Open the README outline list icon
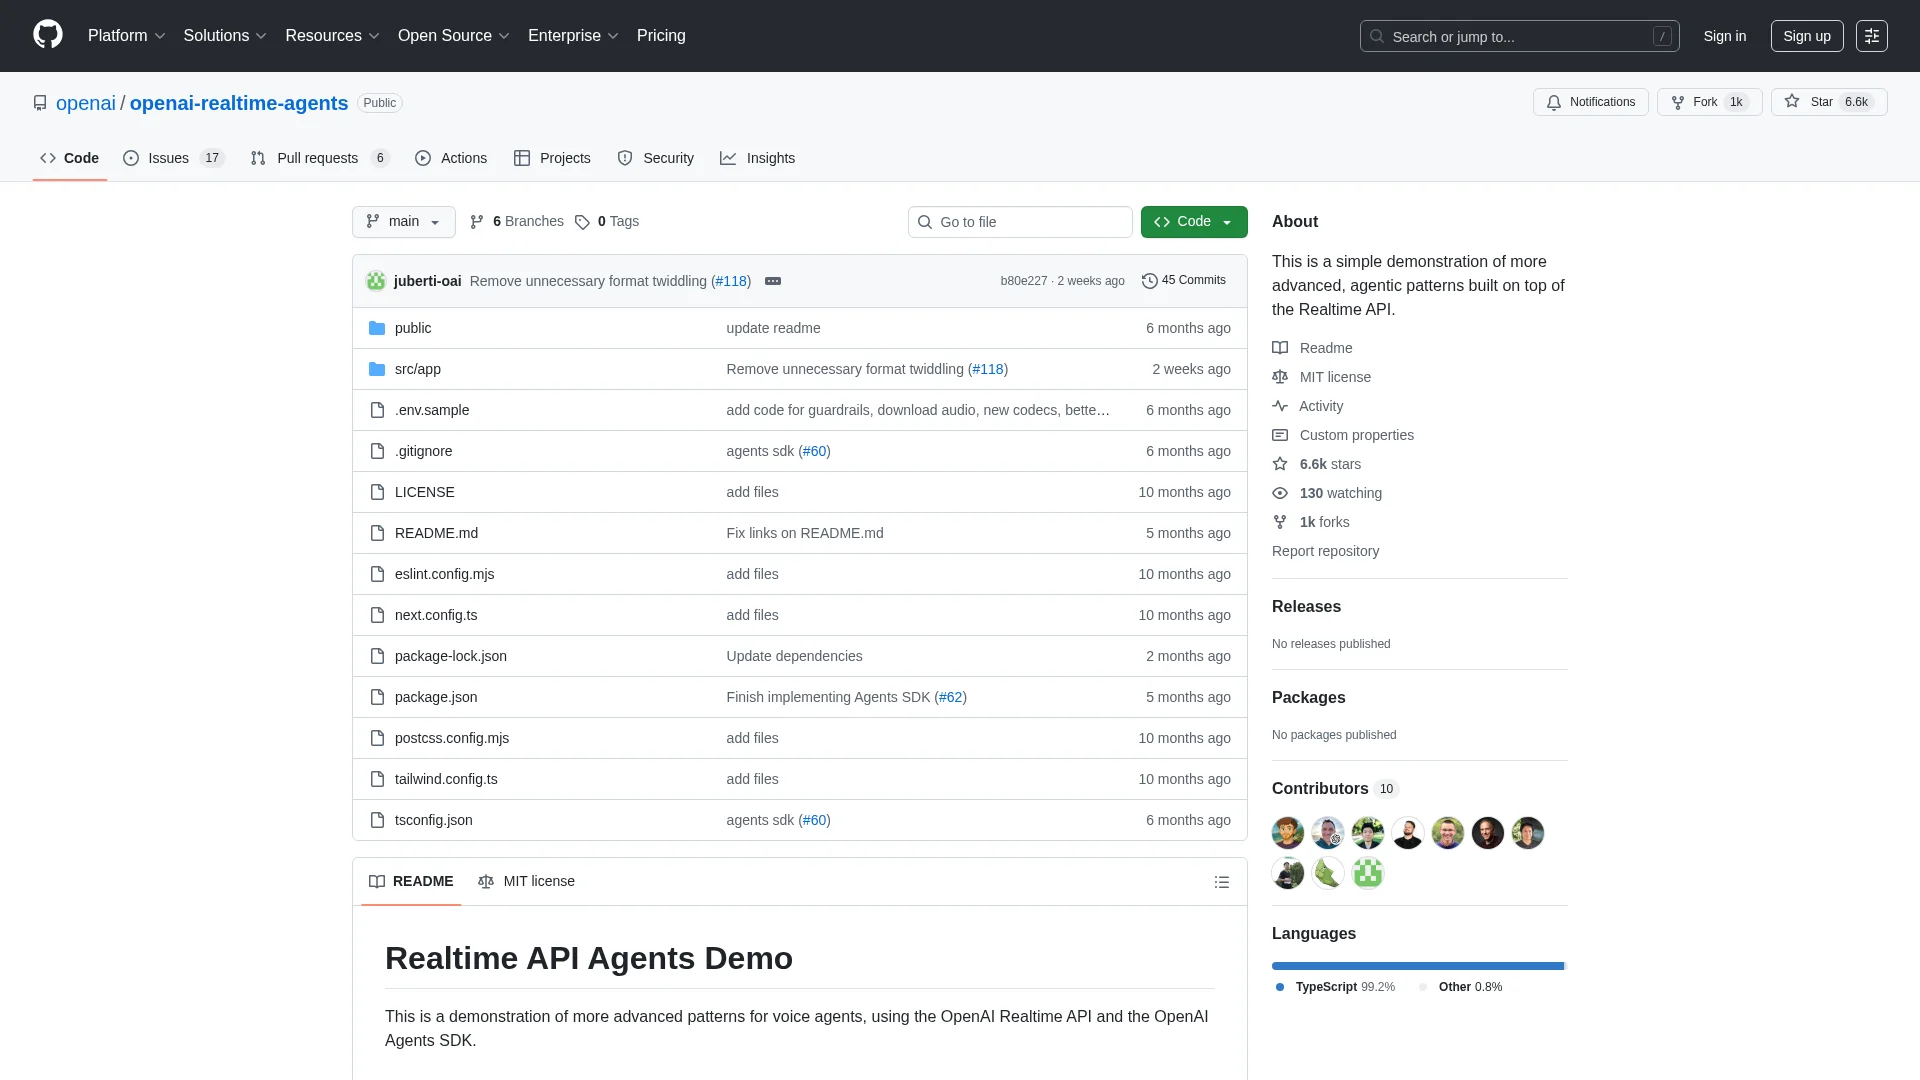The width and height of the screenshot is (1920, 1080). coord(1221,882)
